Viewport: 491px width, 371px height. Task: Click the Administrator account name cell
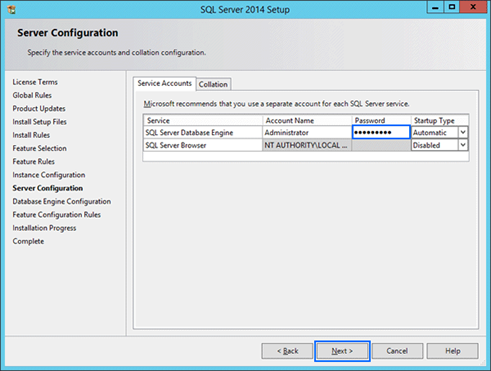pos(307,133)
